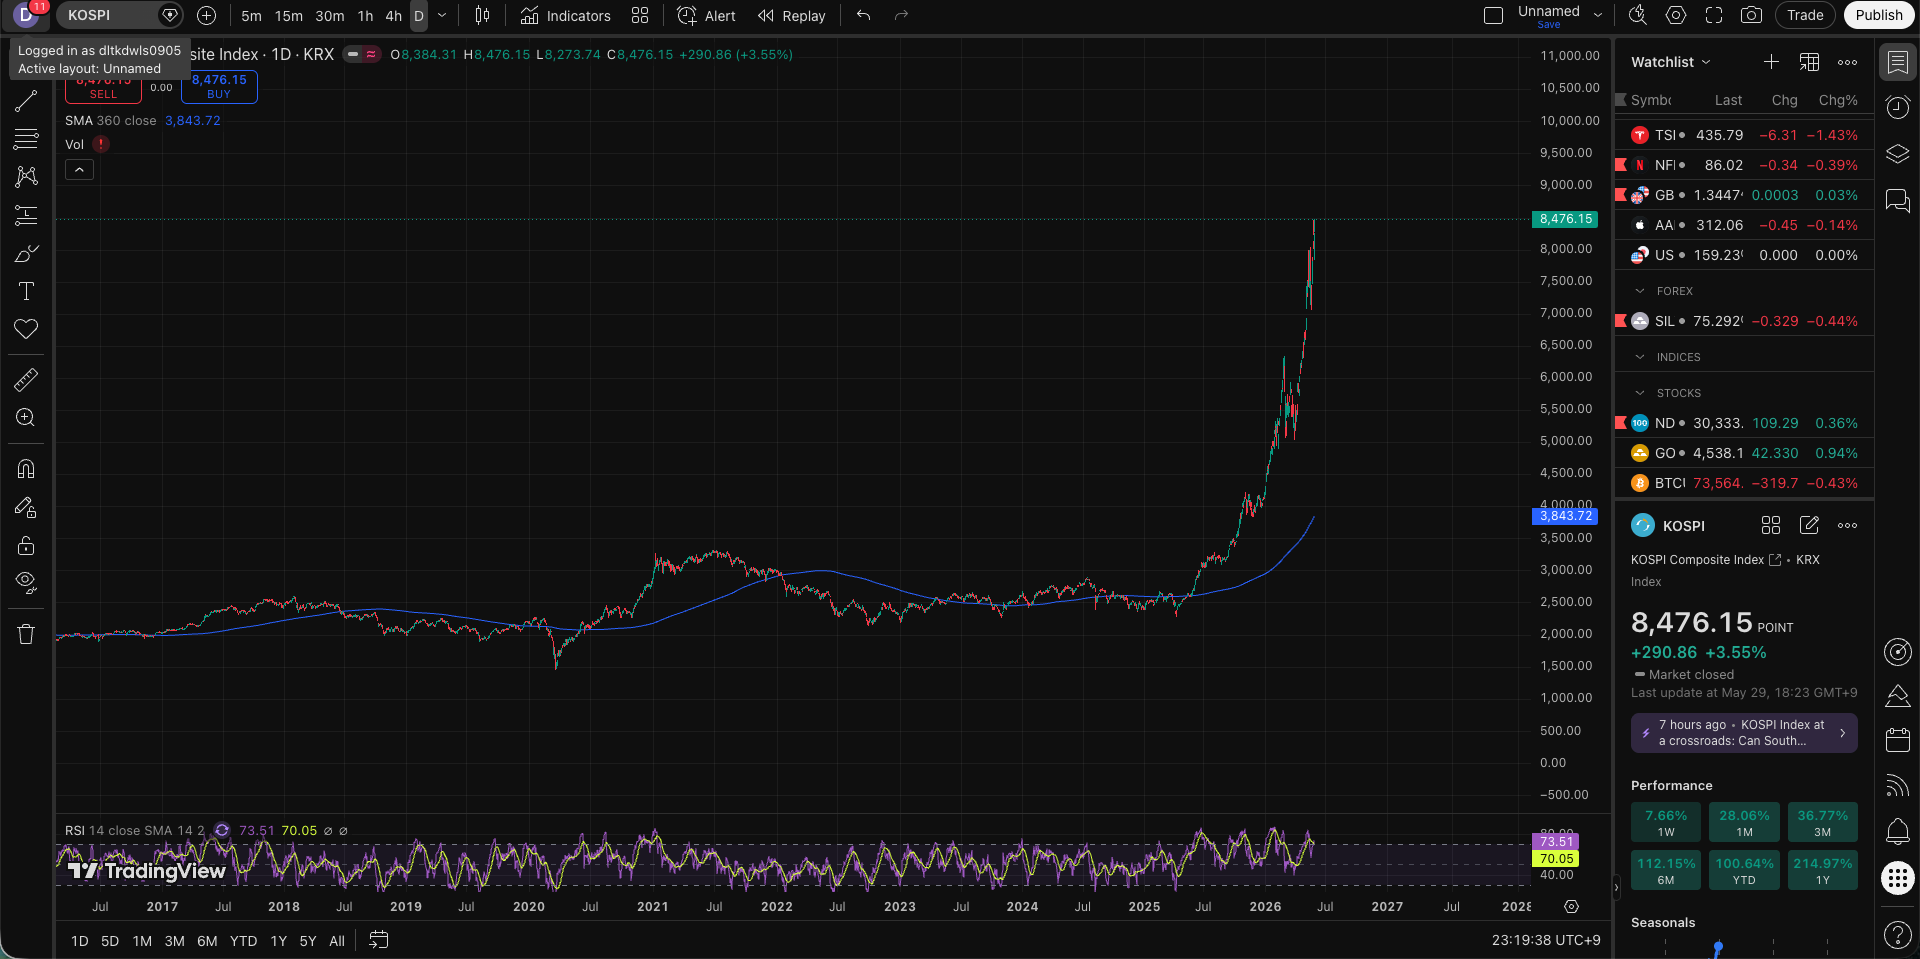Add a symbol to the watchlist
The image size is (1920, 959).
tap(1771, 62)
